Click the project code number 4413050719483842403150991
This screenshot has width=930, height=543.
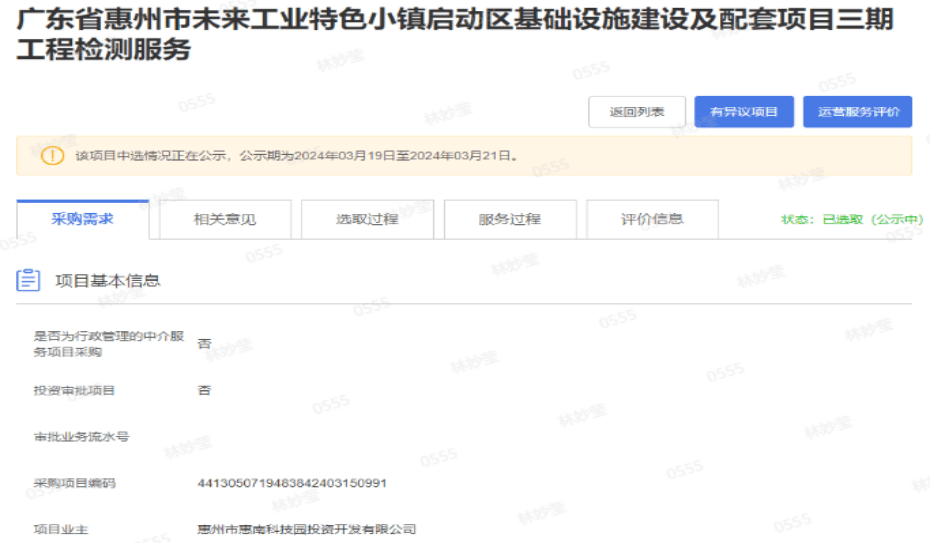[x=292, y=484]
